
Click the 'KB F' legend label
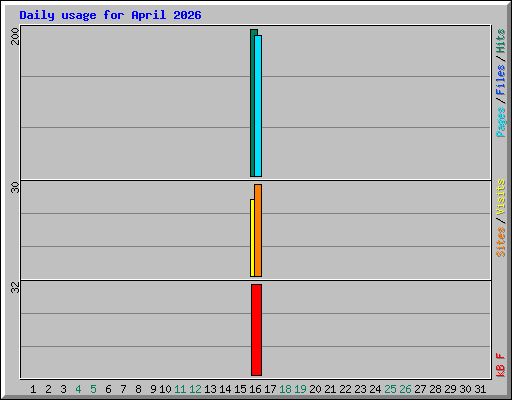tap(500, 365)
